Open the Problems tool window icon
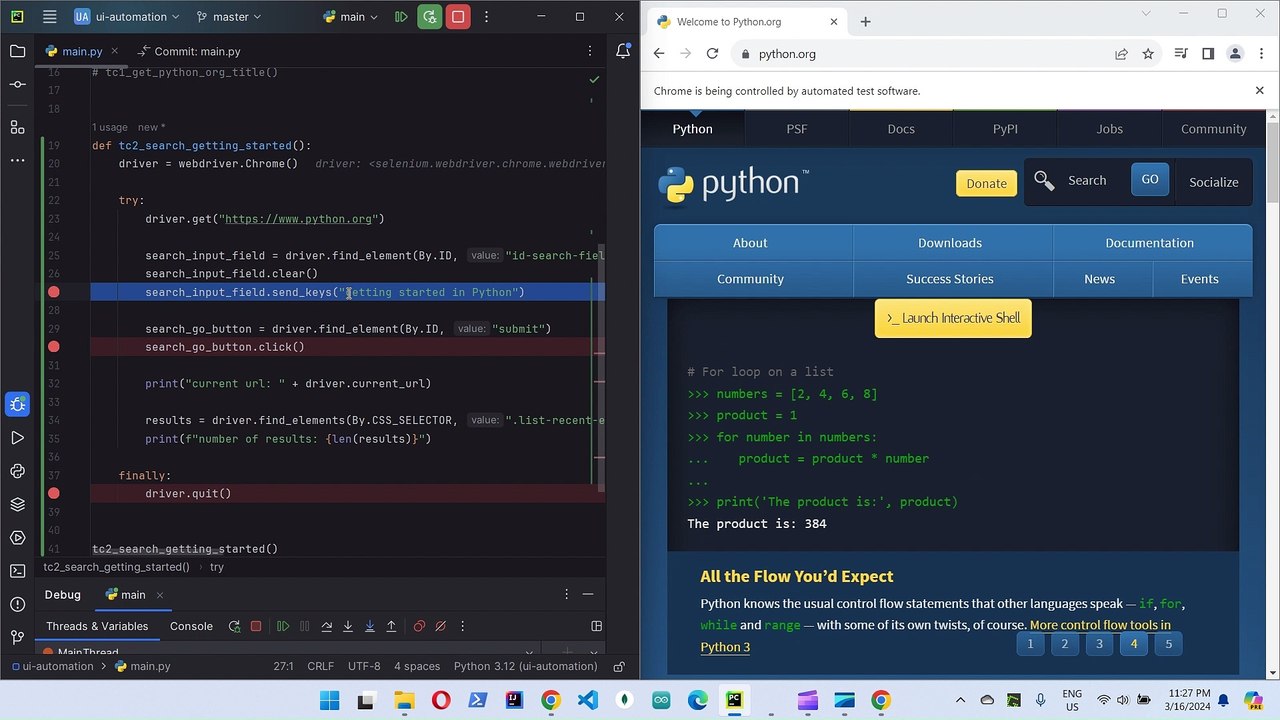Screen dimensions: 1280x720 click(x=17, y=604)
